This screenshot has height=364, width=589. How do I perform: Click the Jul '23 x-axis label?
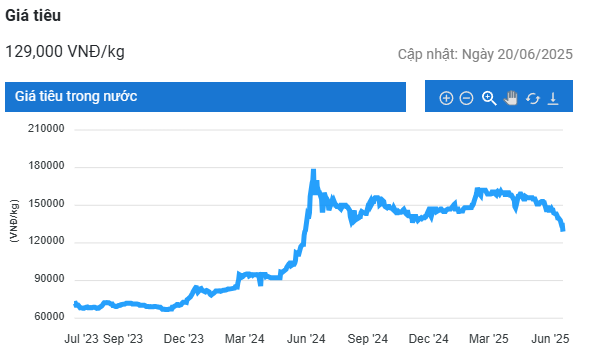pyautogui.click(x=81, y=339)
